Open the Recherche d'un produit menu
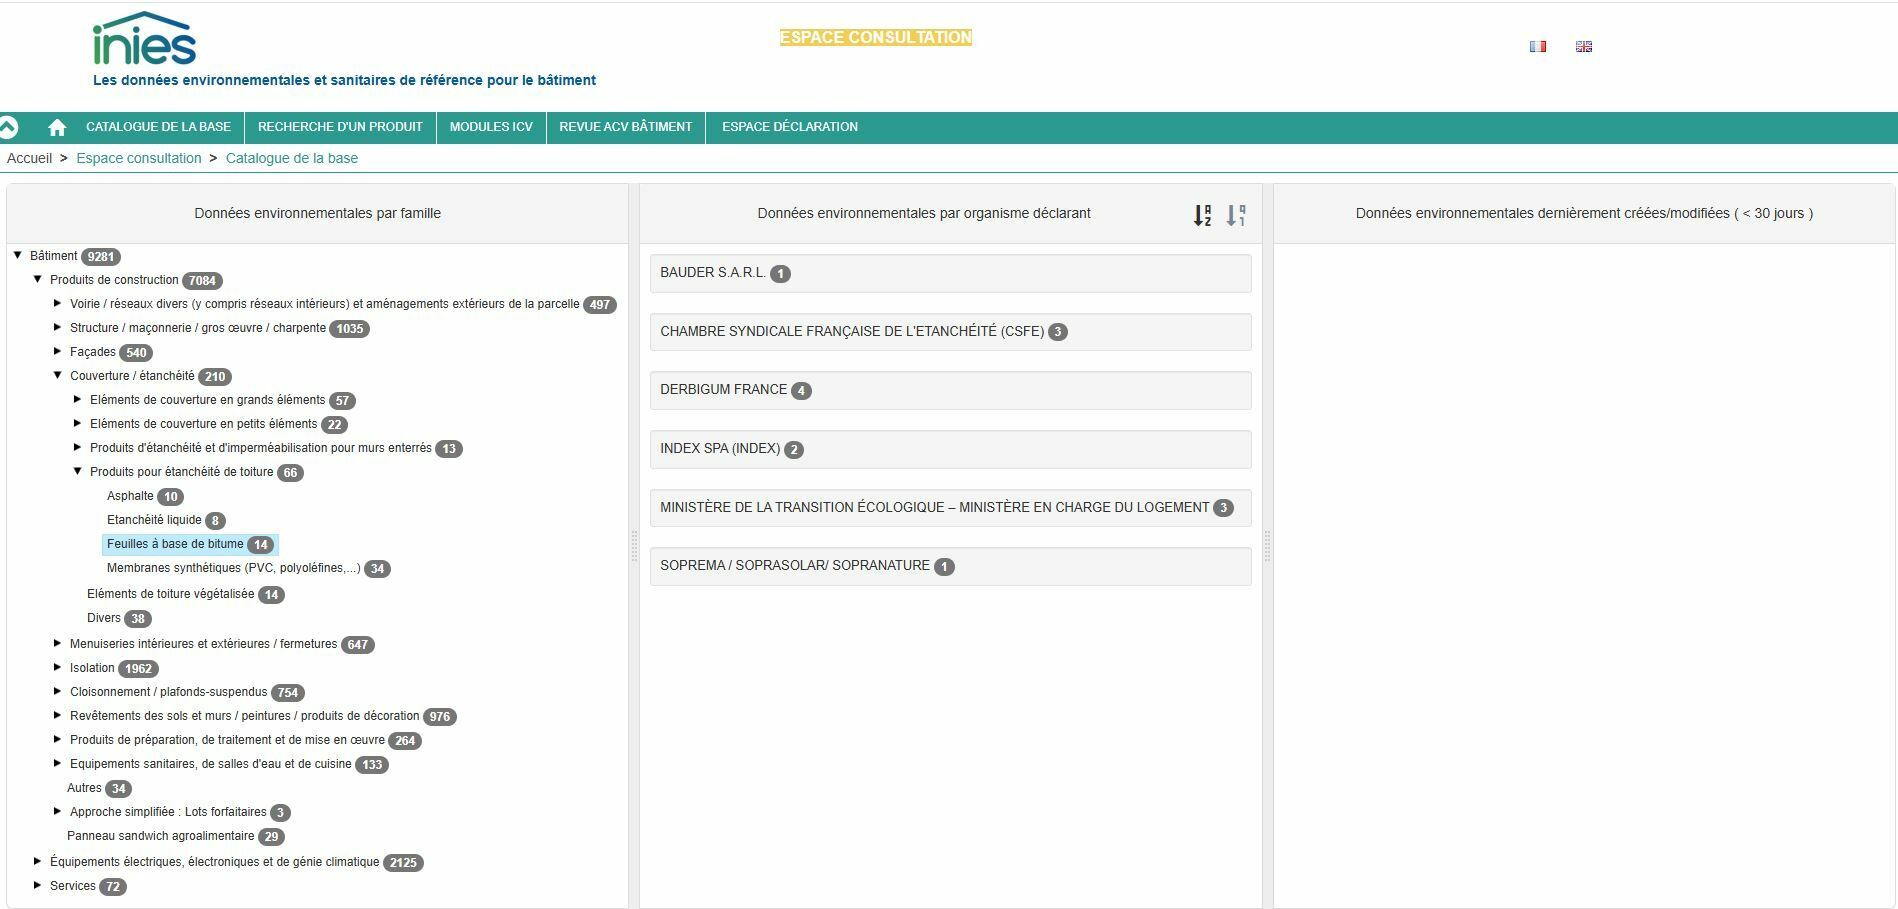 click(340, 127)
